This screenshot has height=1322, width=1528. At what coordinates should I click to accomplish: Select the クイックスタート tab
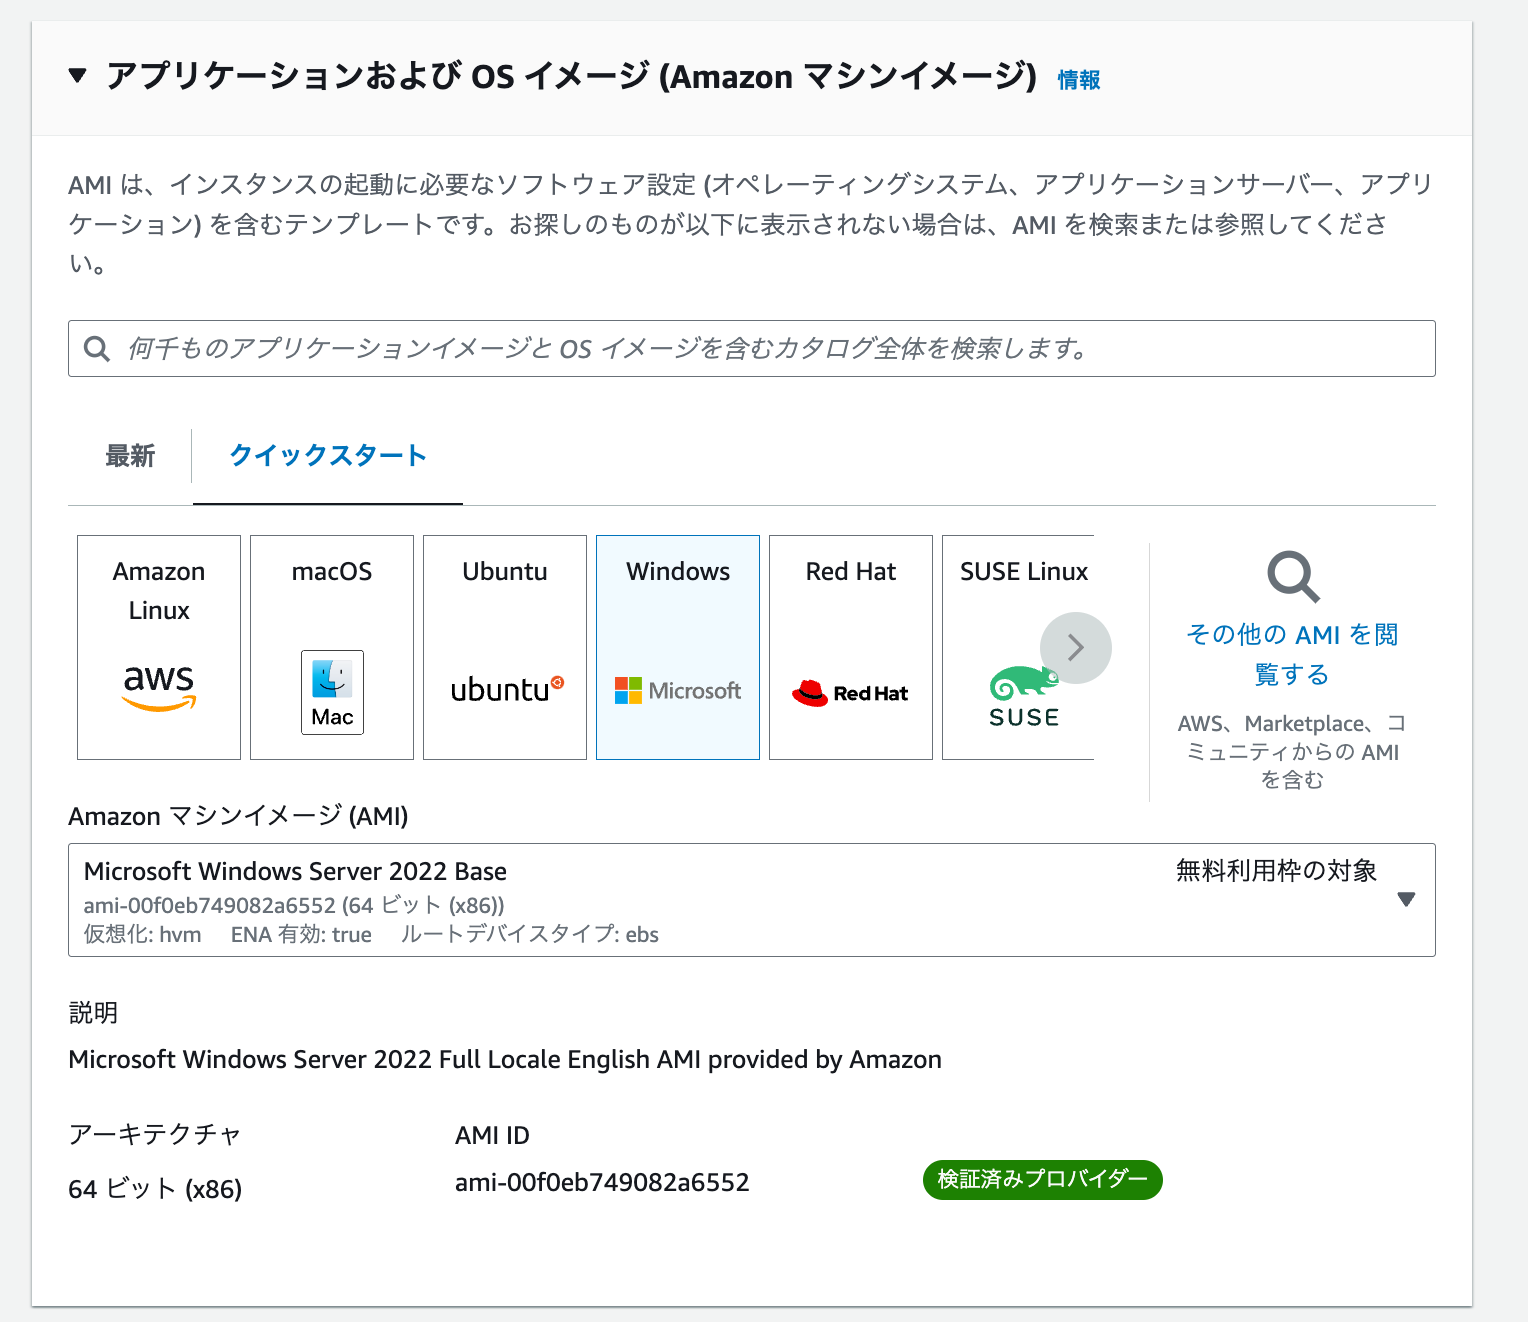(328, 456)
